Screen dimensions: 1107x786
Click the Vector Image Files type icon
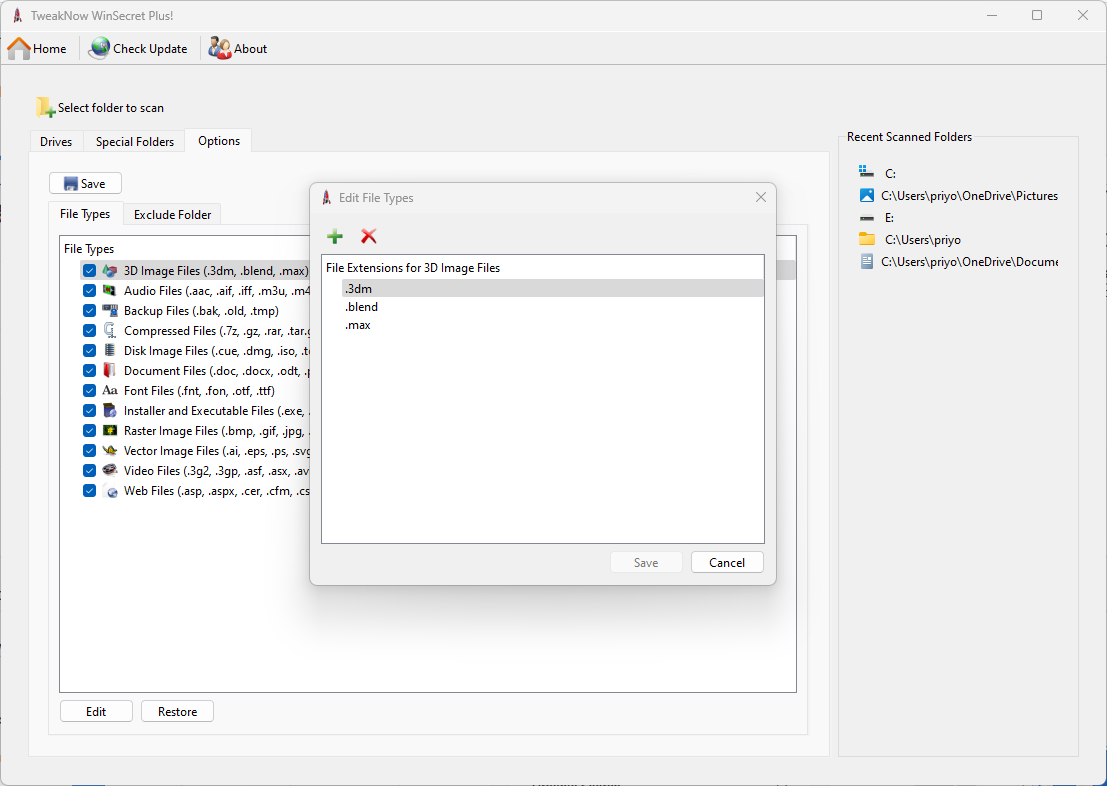(109, 451)
